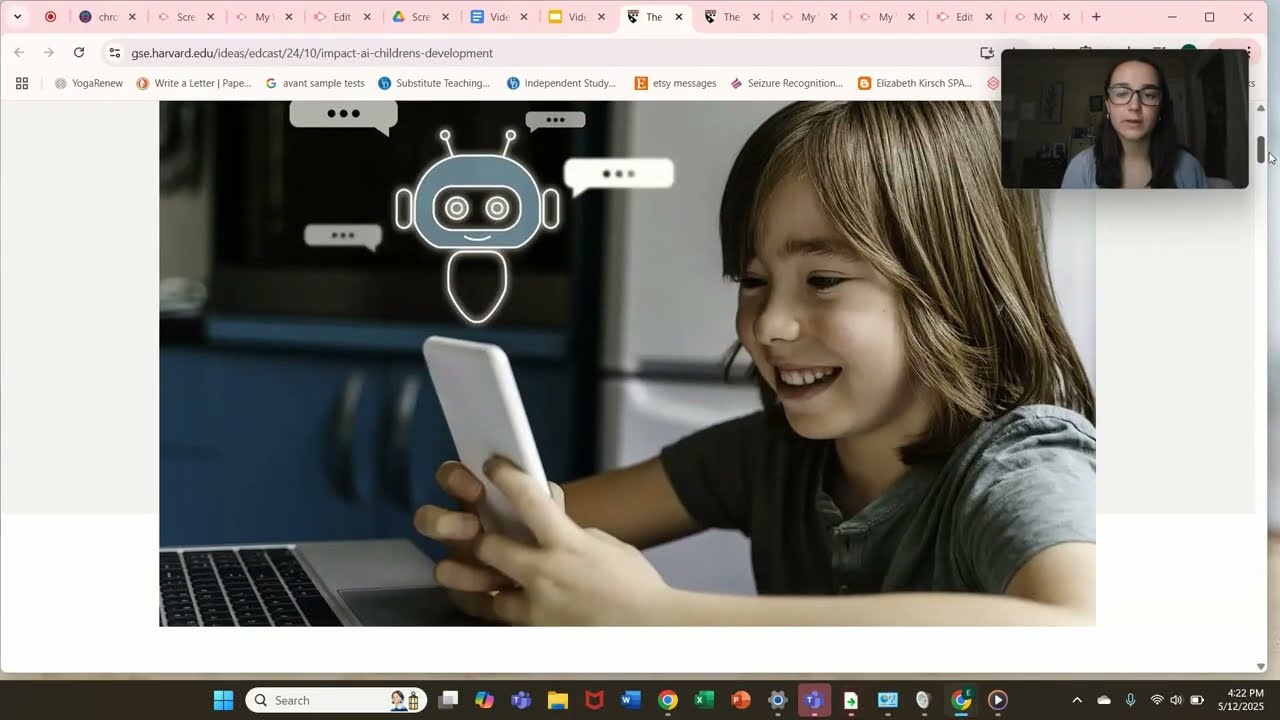
Task: Click the OneDrive cloud tray icon
Action: (1104, 700)
